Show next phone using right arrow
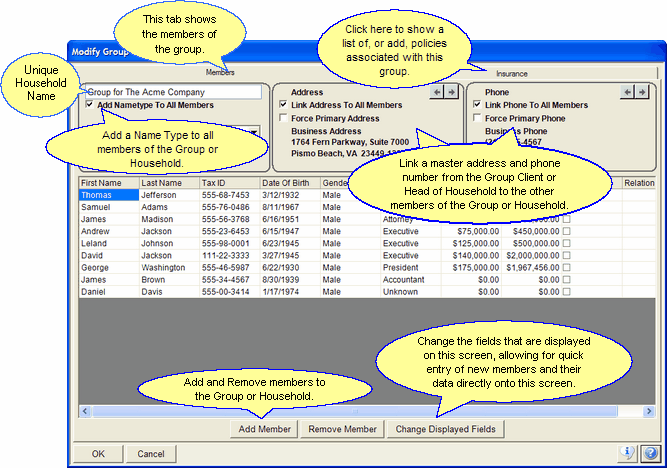 (642, 92)
